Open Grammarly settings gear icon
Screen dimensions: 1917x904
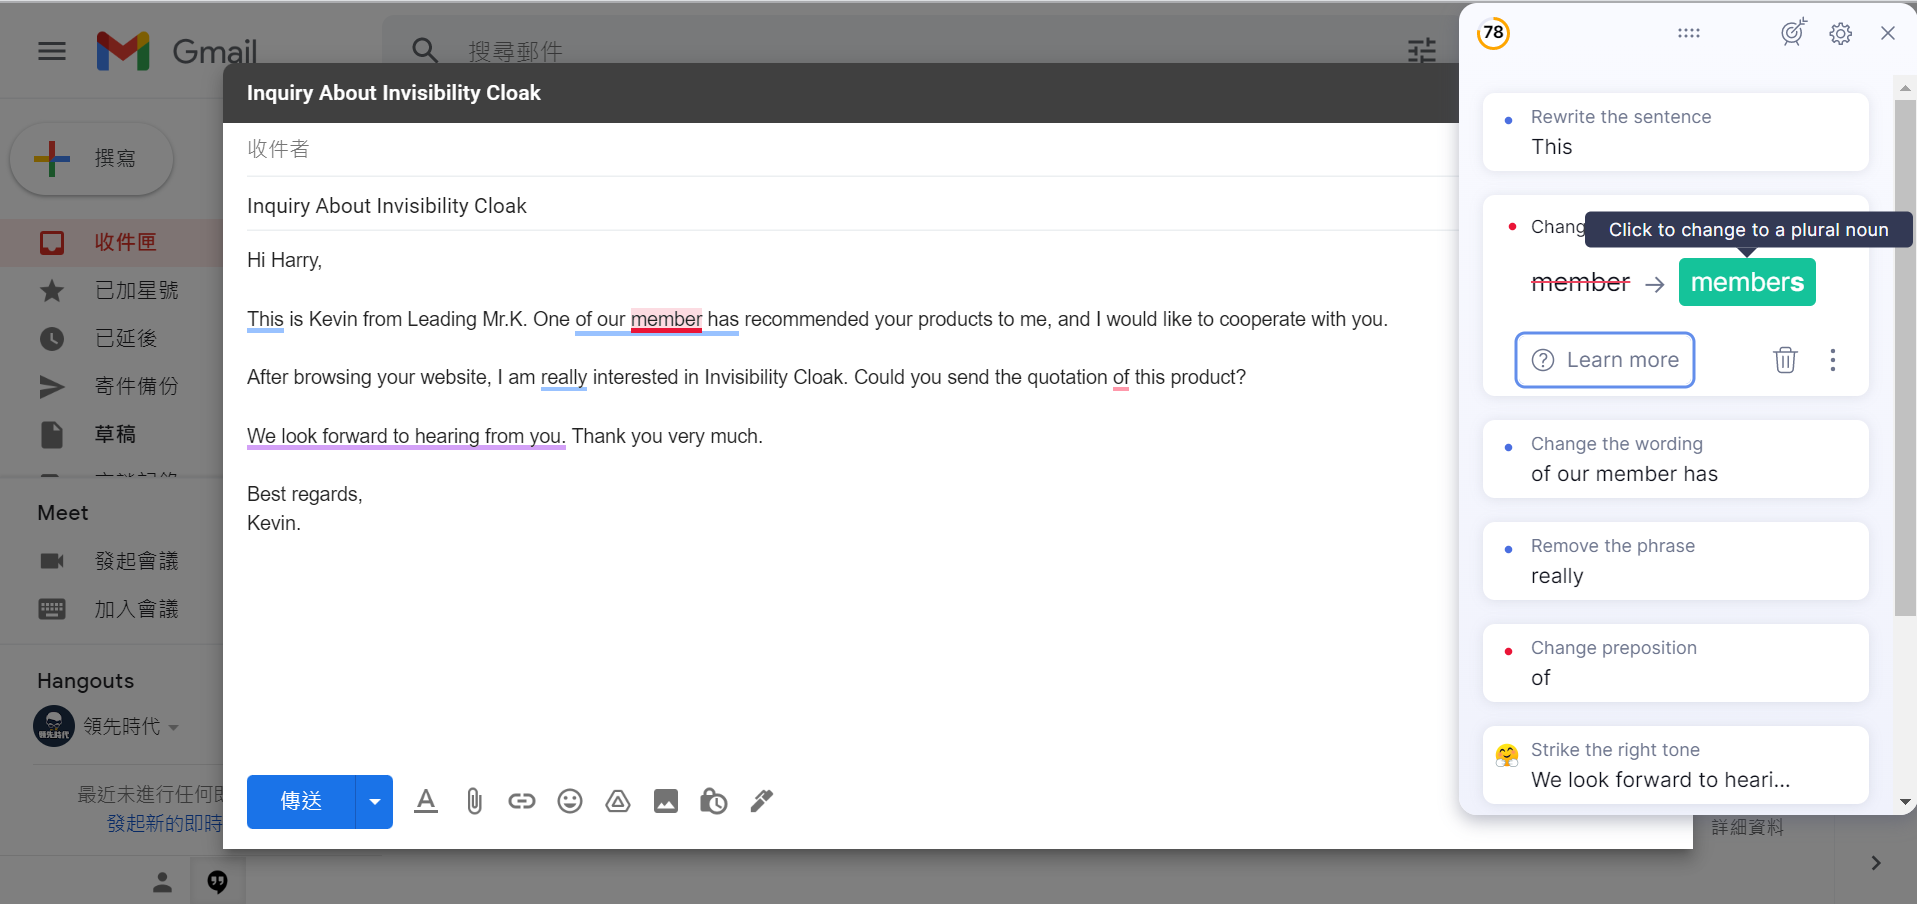coord(1841,33)
